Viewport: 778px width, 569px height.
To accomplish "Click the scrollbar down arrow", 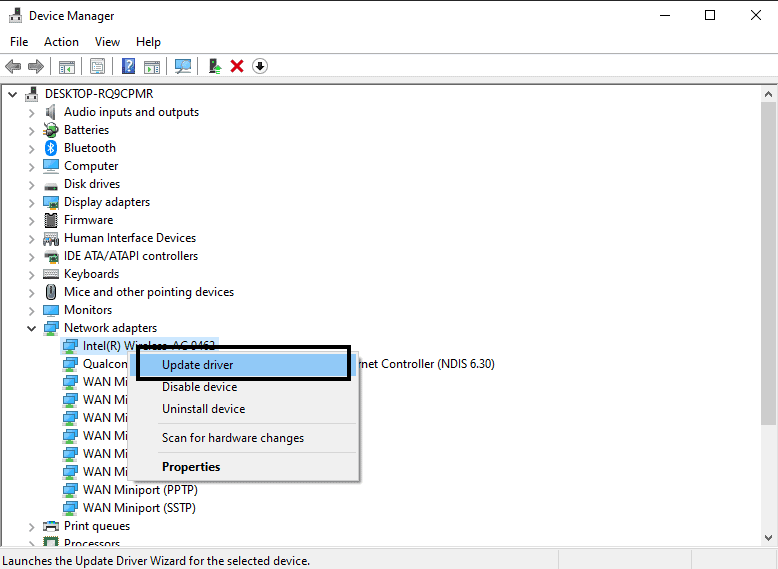I will tap(768, 538).
